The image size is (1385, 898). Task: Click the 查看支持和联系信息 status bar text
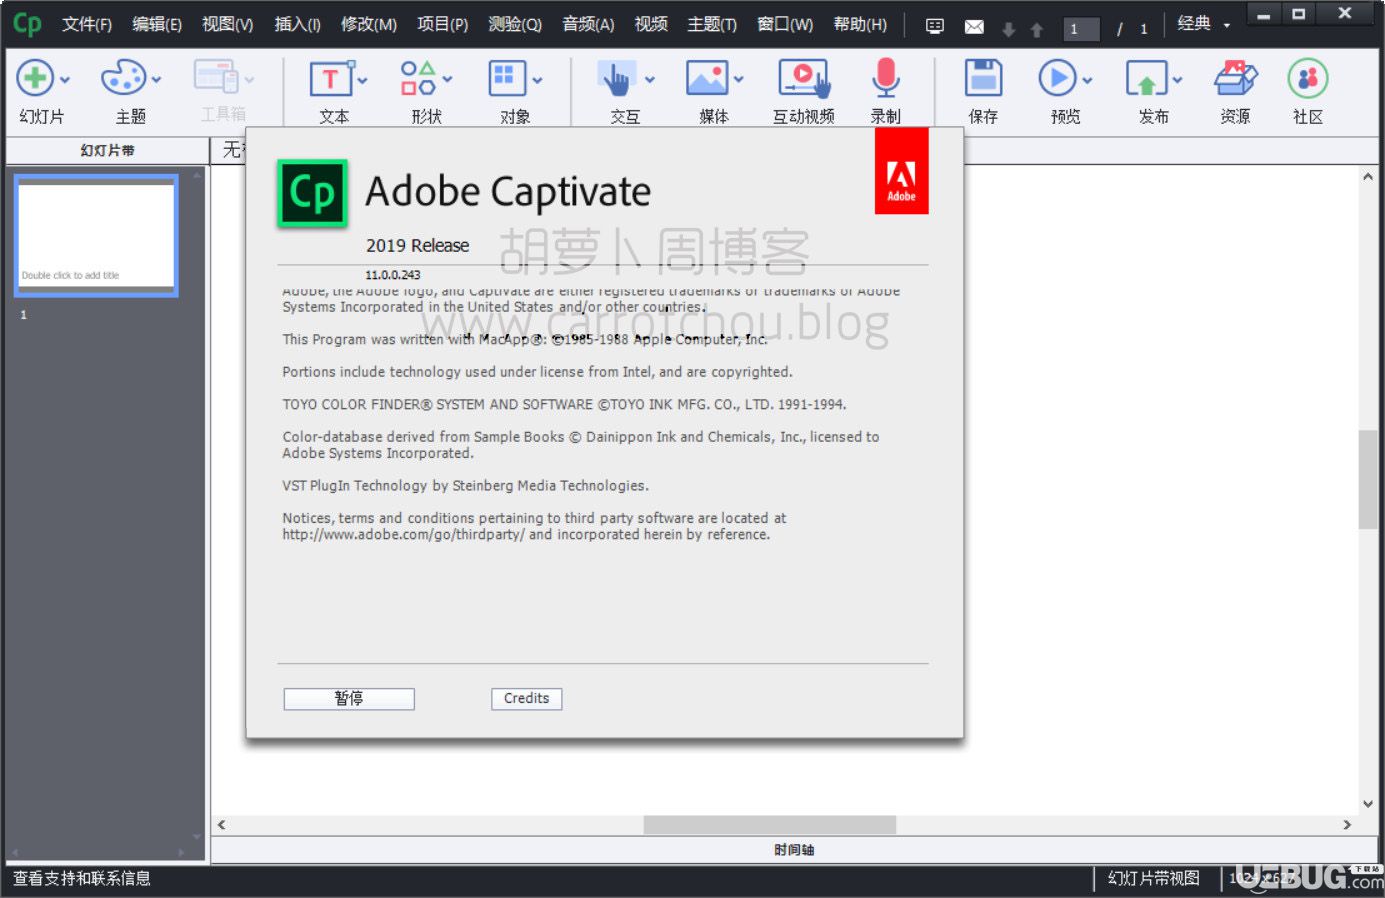click(81, 878)
